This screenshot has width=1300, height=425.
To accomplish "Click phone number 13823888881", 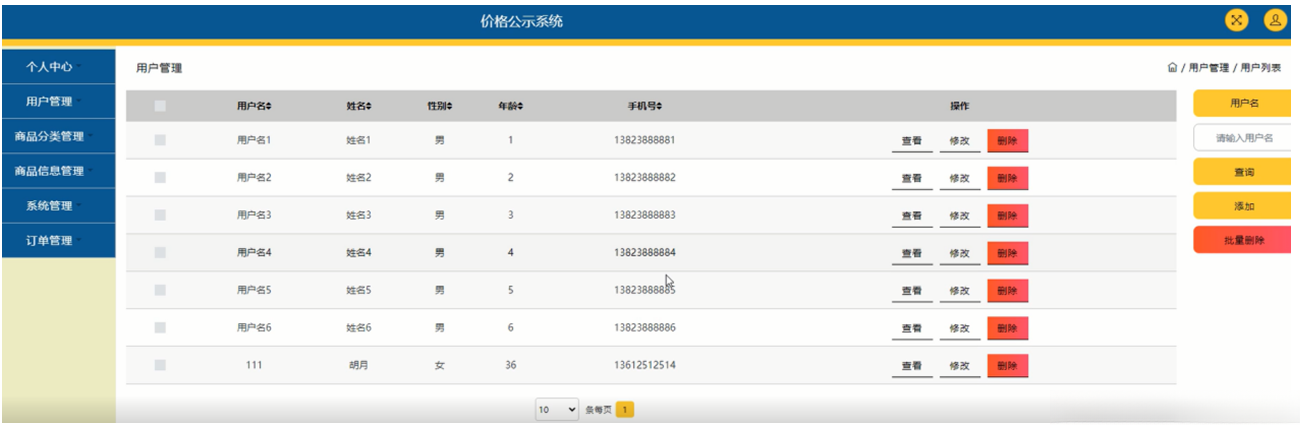I will point(645,141).
